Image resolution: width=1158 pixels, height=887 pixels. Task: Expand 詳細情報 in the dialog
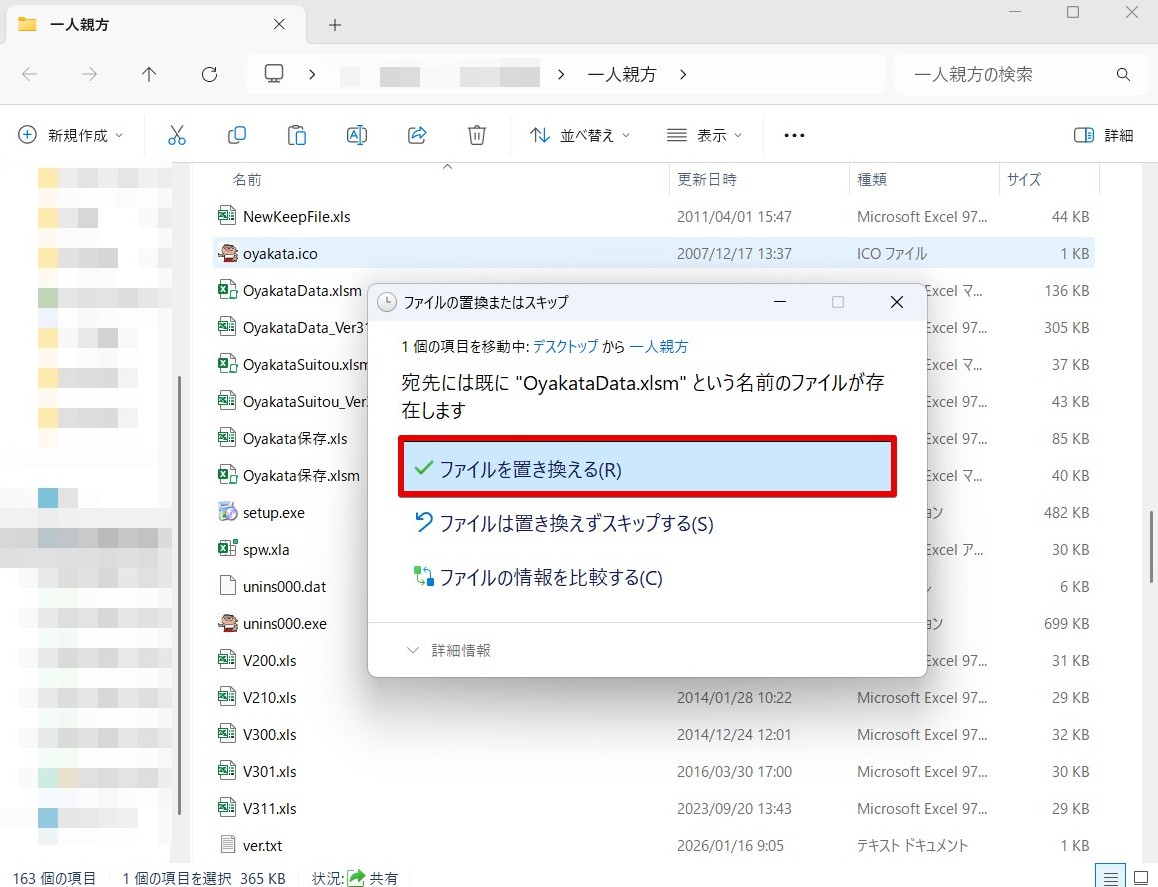[x=450, y=650]
